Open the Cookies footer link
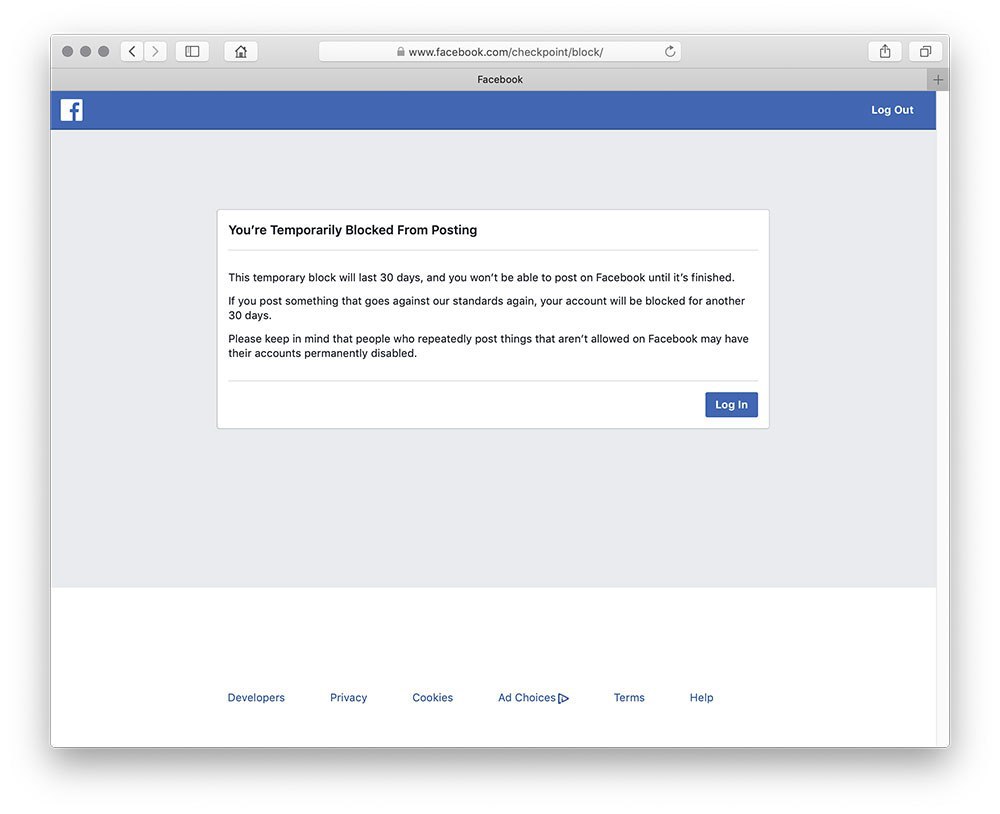Screen dimensions: 1000x814 tap(432, 697)
